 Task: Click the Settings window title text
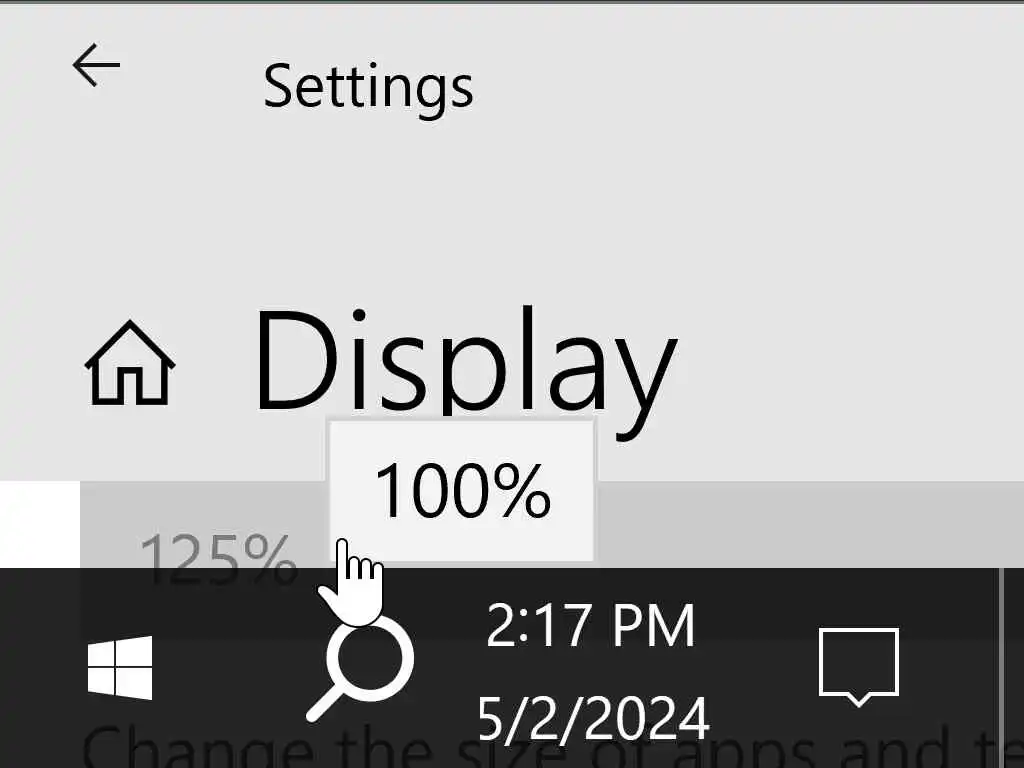[x=368, y=87]
